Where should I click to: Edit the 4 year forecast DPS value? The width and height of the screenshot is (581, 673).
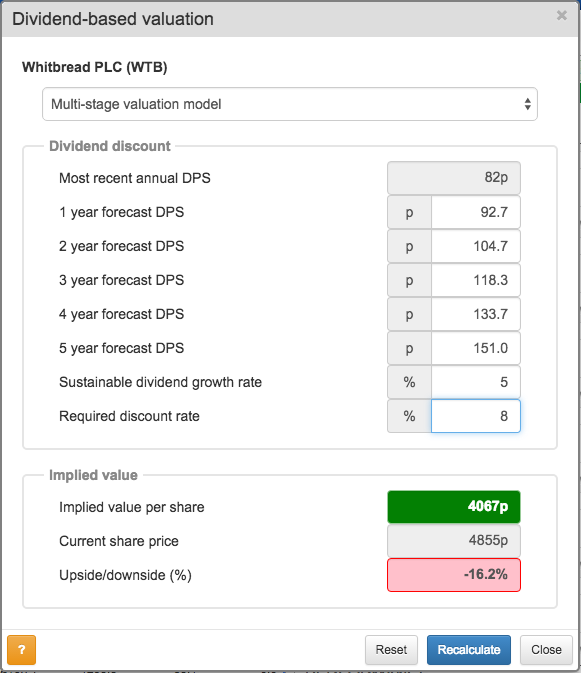(475, 314)
